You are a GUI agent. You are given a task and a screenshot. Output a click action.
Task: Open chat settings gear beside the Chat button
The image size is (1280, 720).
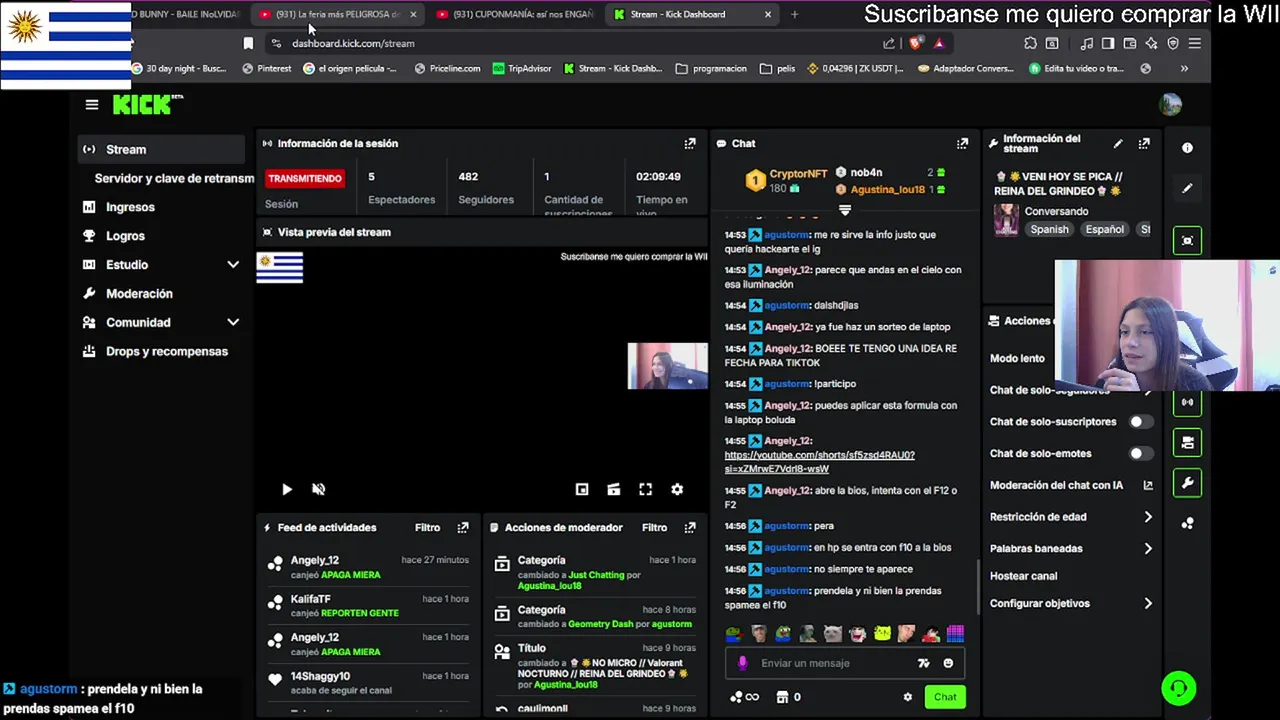(x=908, y=697)
